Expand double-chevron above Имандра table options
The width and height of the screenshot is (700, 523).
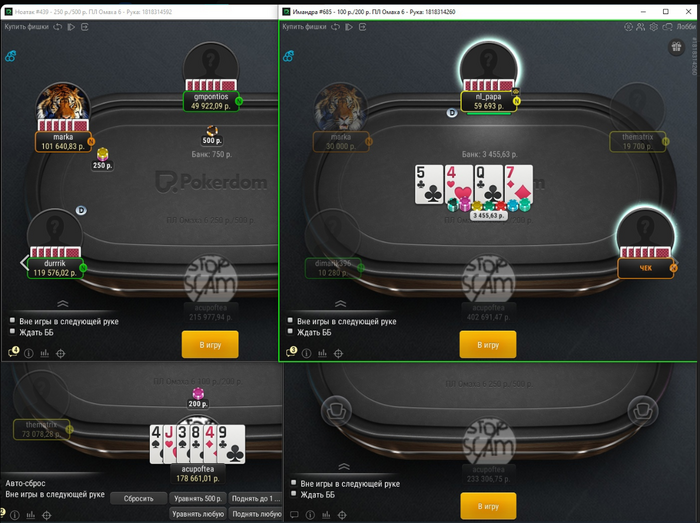pos(341,304)
